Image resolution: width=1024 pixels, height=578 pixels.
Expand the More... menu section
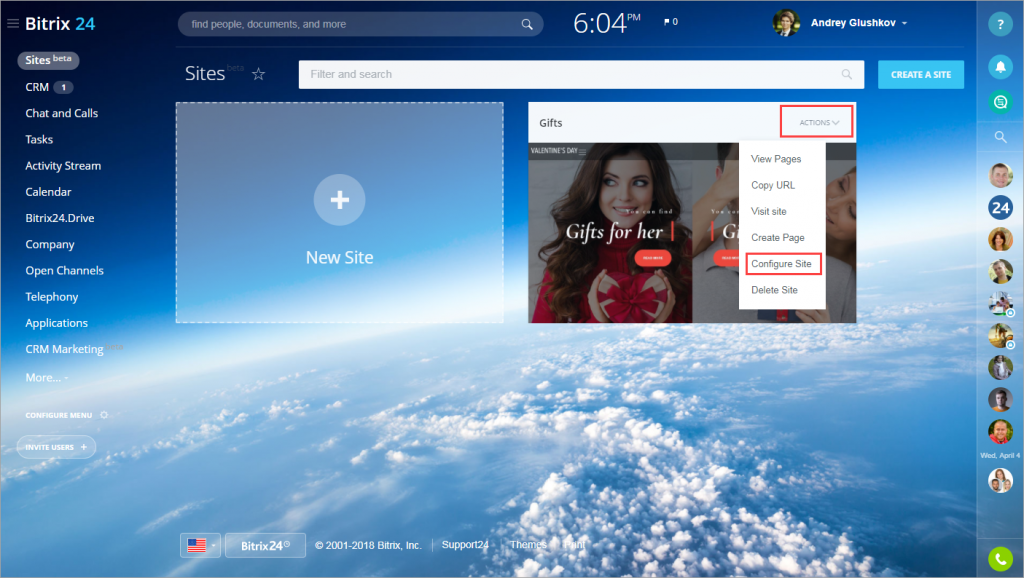pyautogui.click(x=46, y=377)
